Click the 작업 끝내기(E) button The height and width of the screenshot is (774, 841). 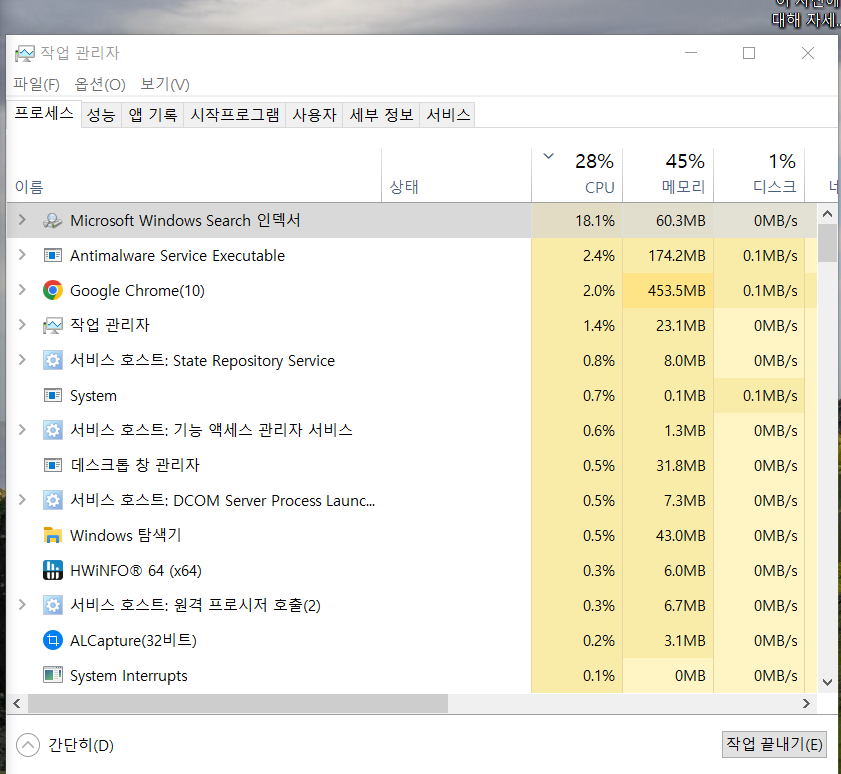[x=774, y=744]
